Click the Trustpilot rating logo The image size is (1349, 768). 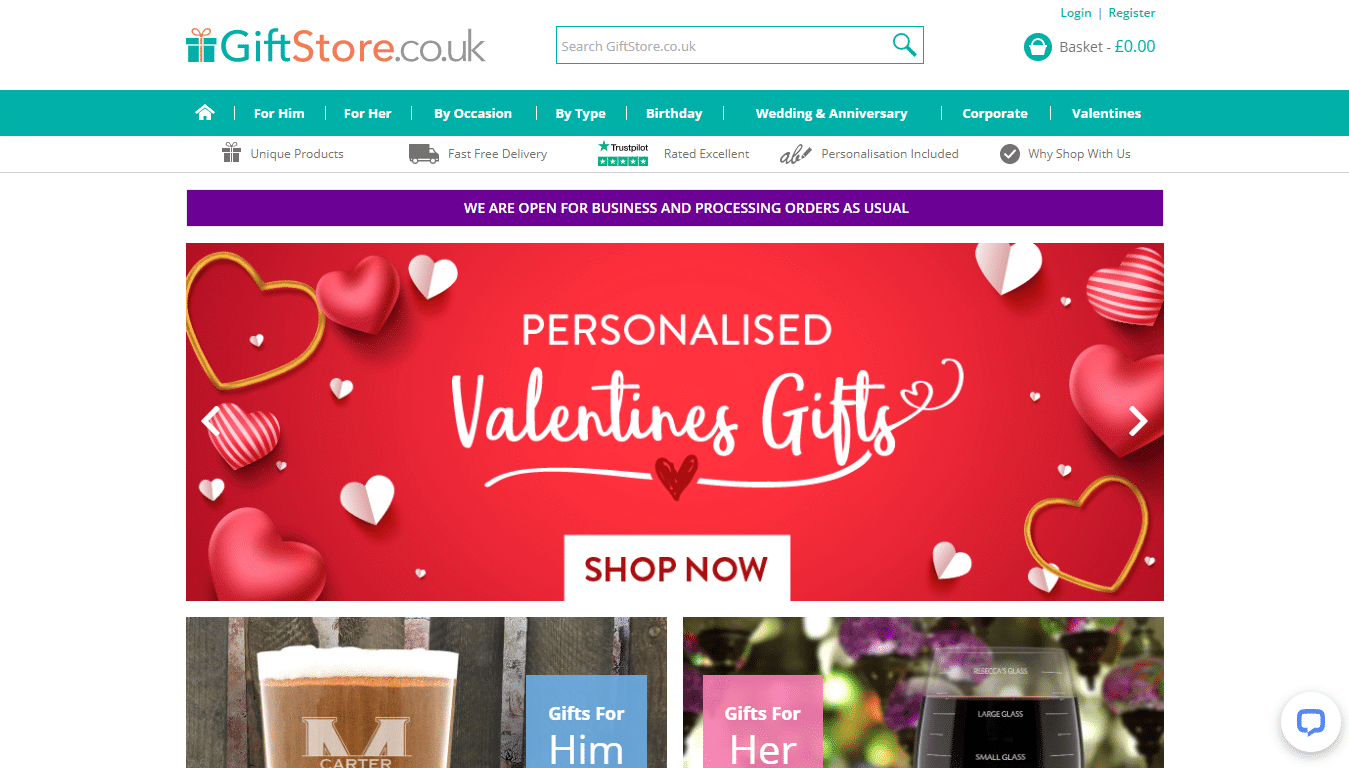623,153
